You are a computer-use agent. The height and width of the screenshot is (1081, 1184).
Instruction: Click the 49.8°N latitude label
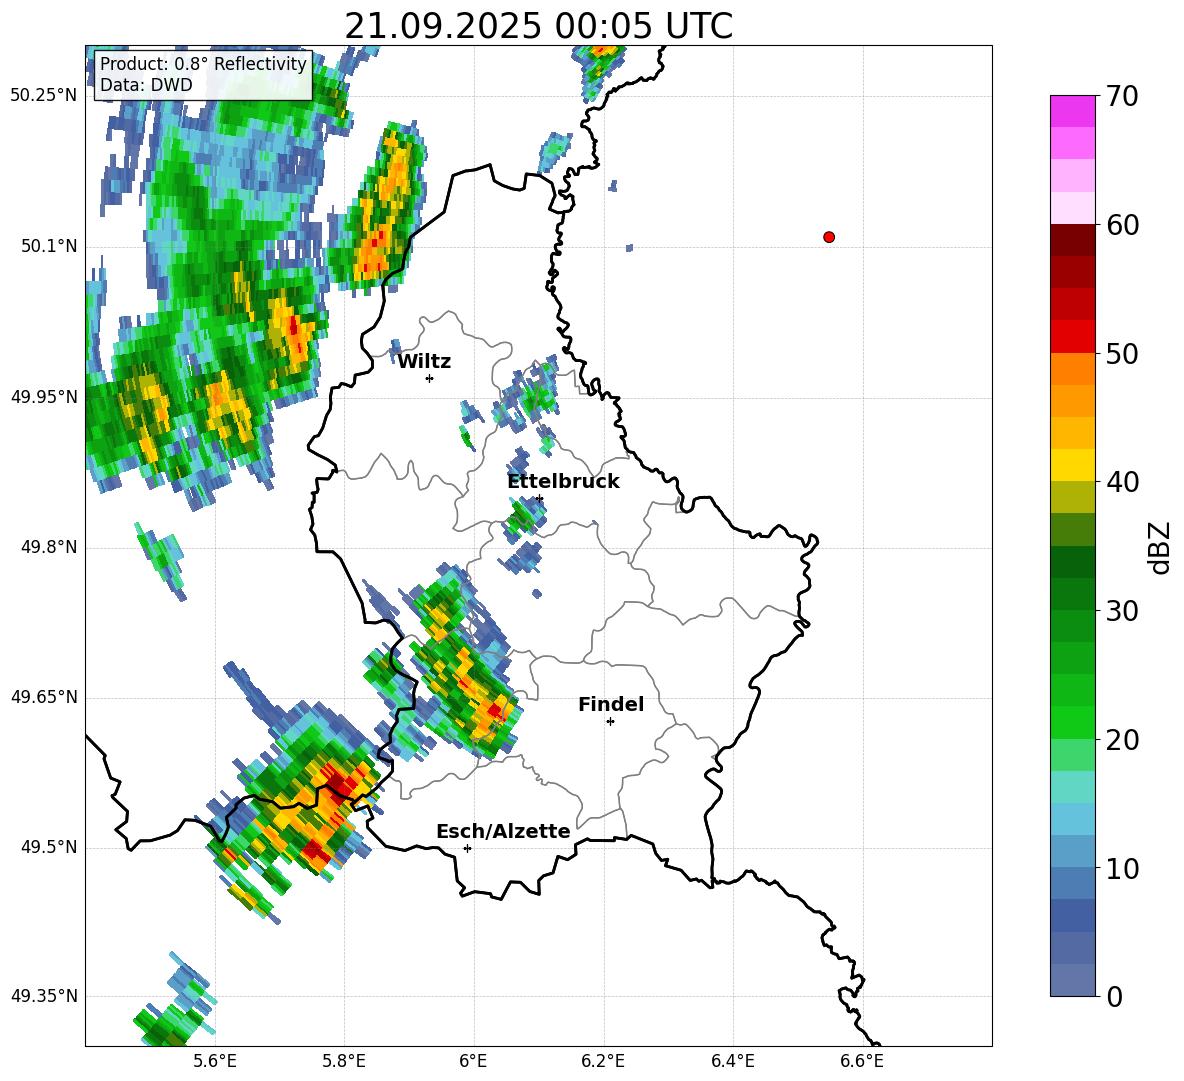(x=49, y=547)
